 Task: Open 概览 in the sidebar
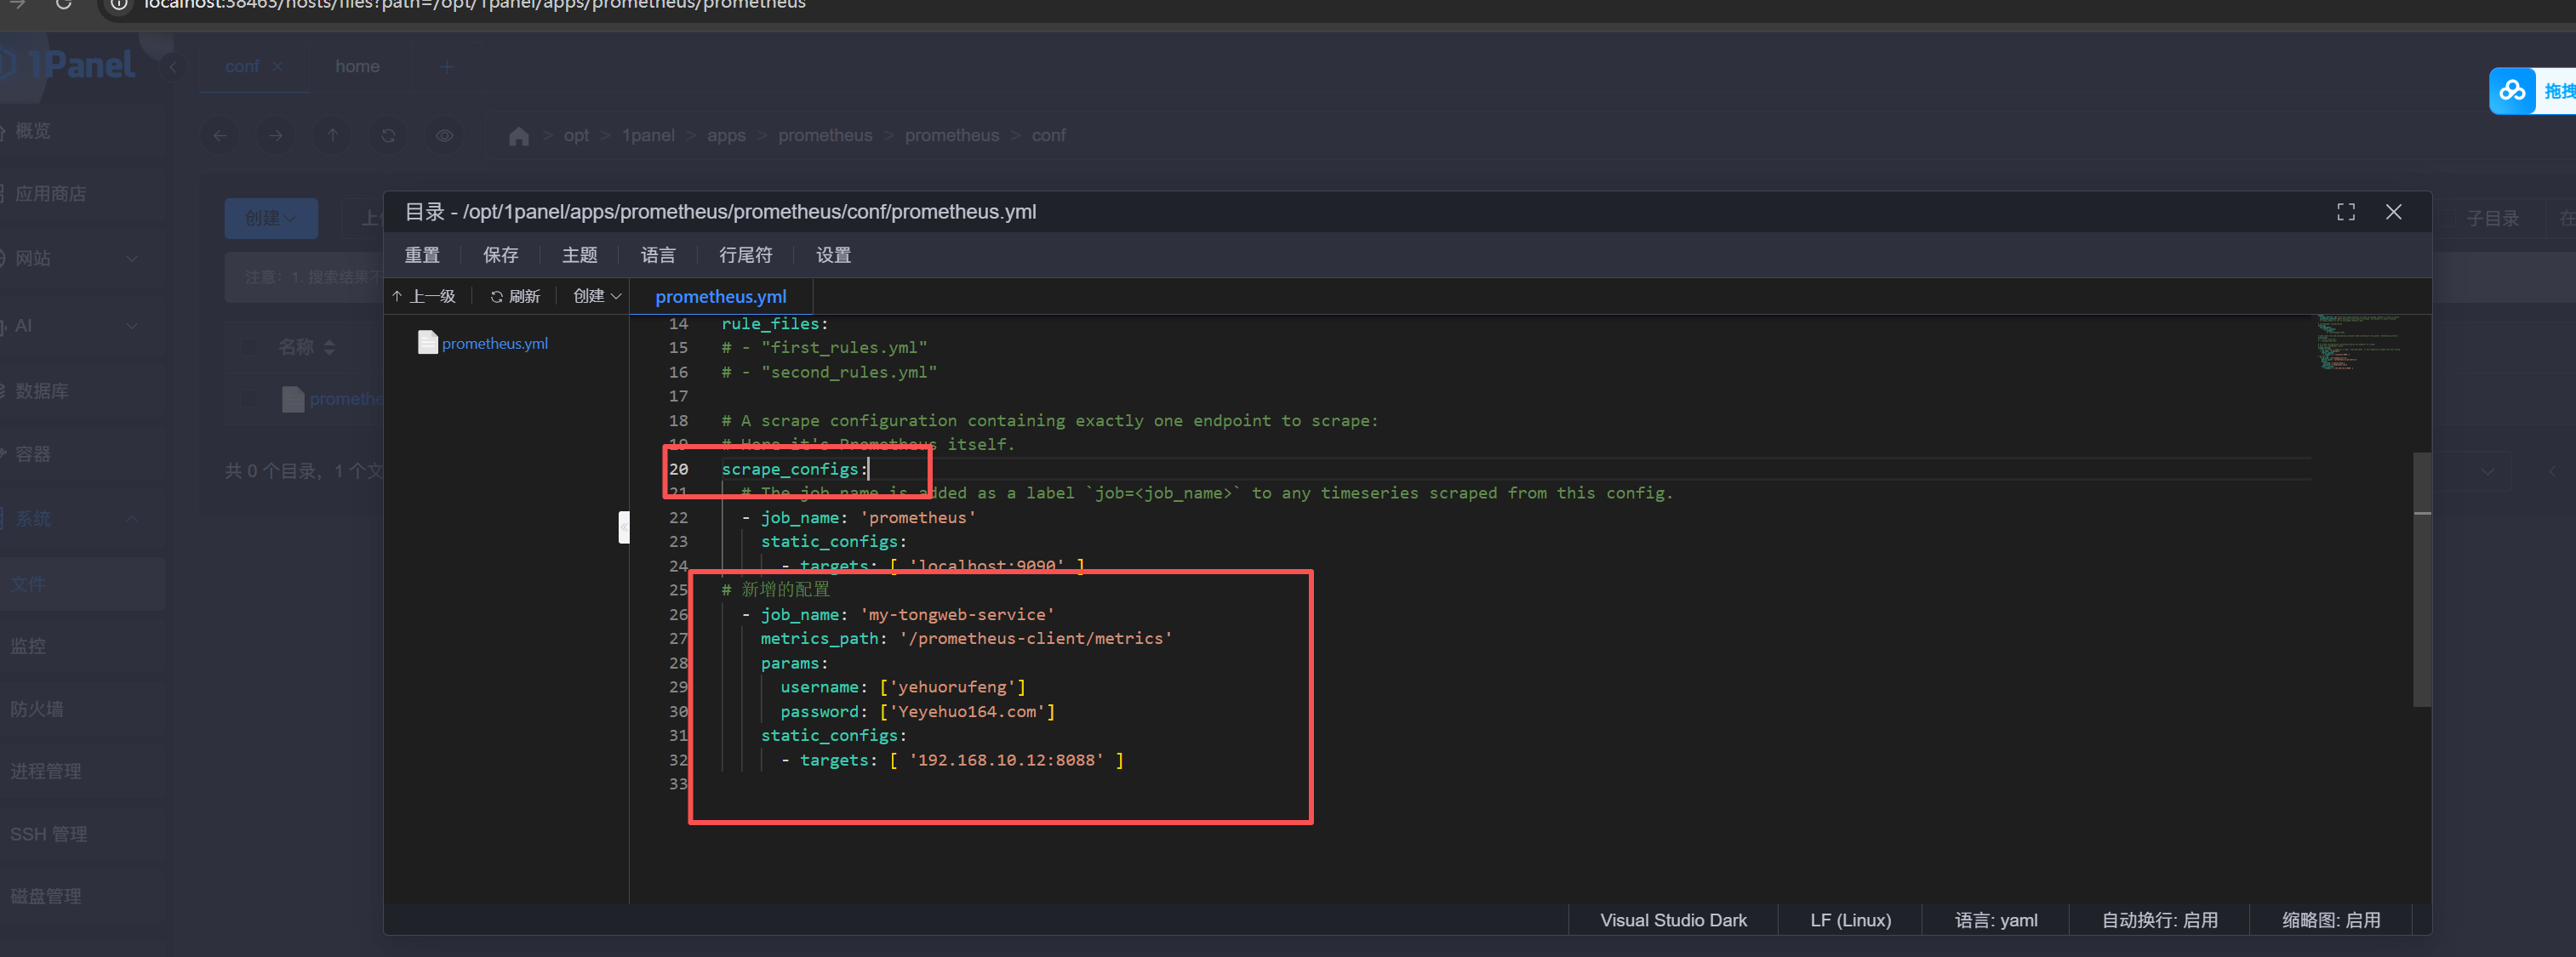click(33, 131)
